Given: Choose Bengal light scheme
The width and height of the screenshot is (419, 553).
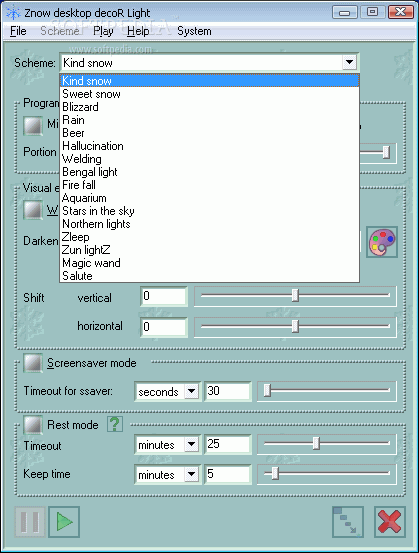Looking at the screenshot, I should 210,172.
